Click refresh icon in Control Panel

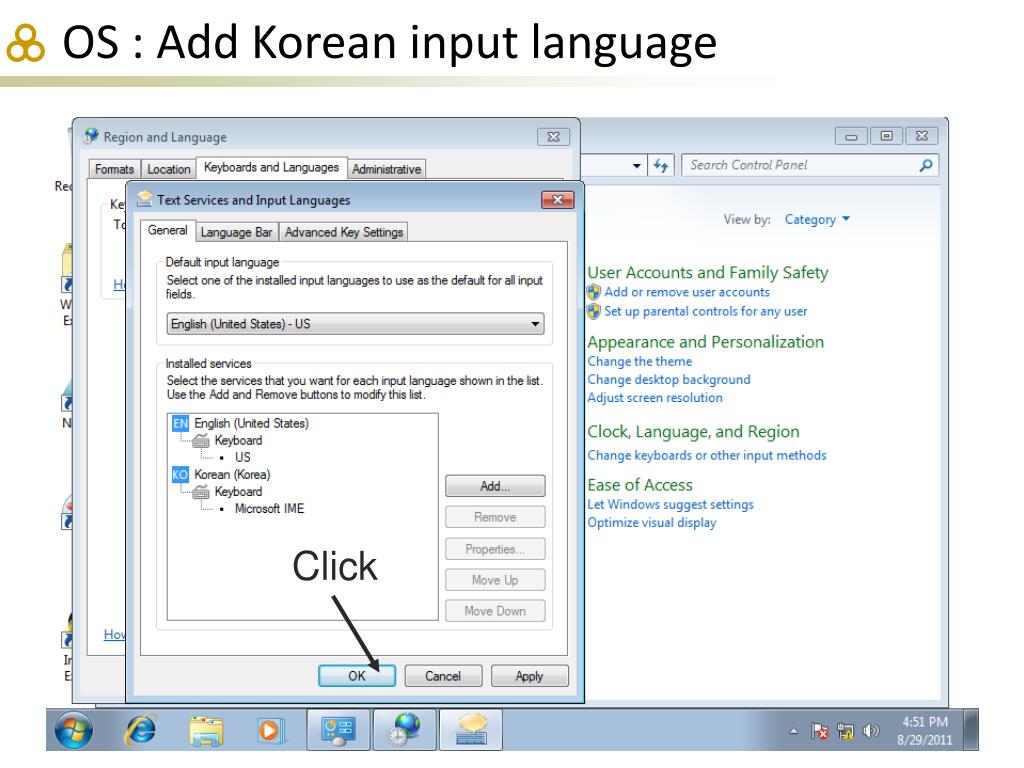661,166
